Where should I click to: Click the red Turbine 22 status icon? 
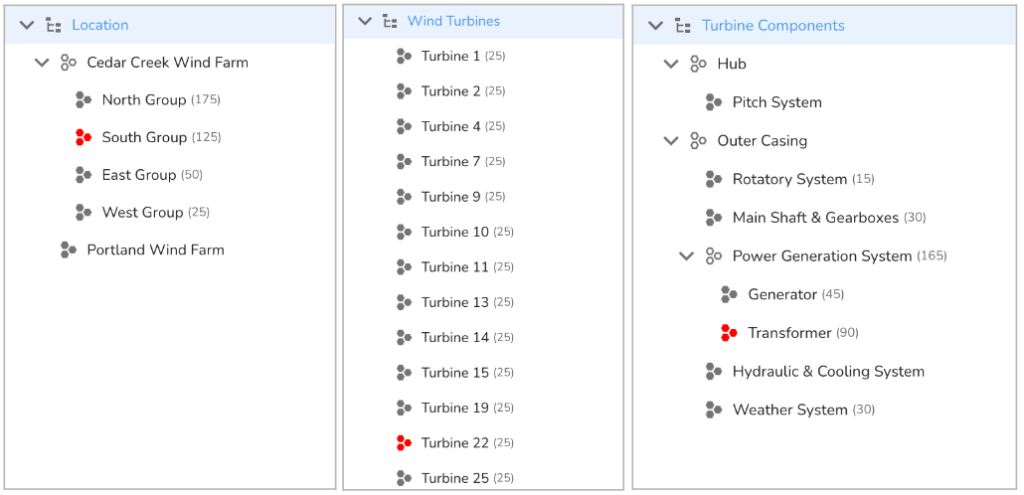404,443
